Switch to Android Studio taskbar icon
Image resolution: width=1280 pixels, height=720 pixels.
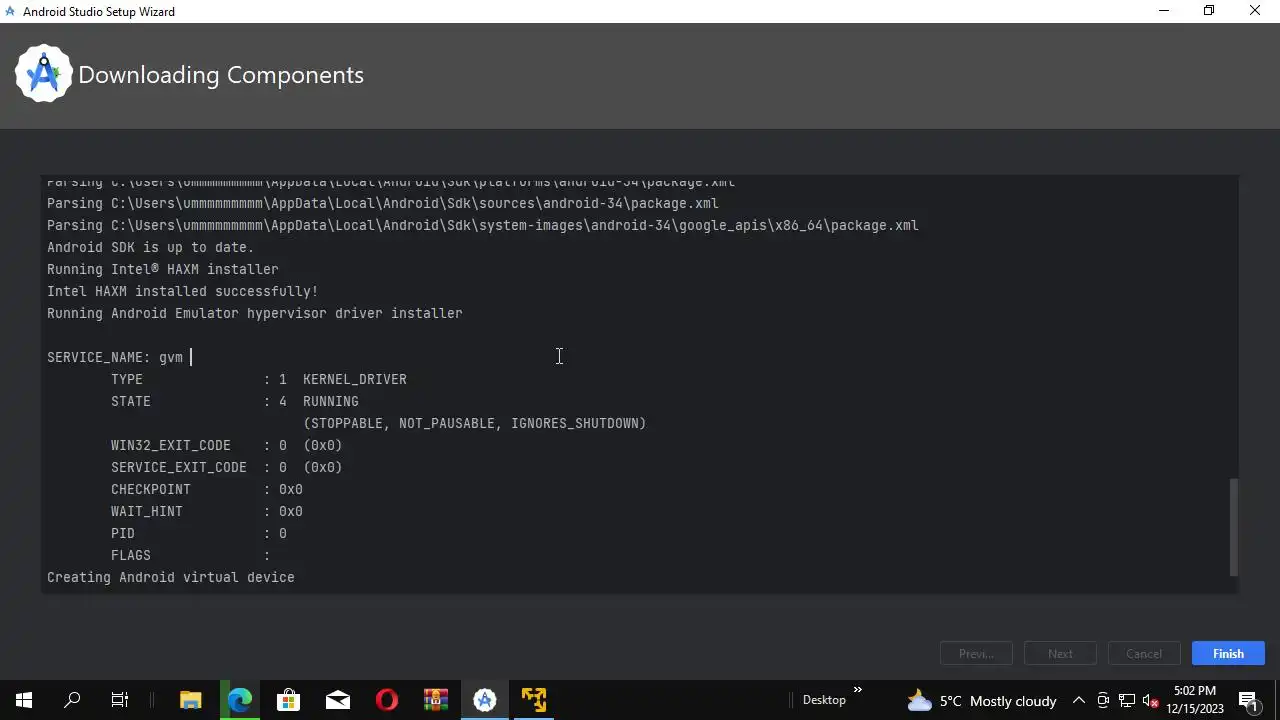pyautogui.click(x=485, y=700)
